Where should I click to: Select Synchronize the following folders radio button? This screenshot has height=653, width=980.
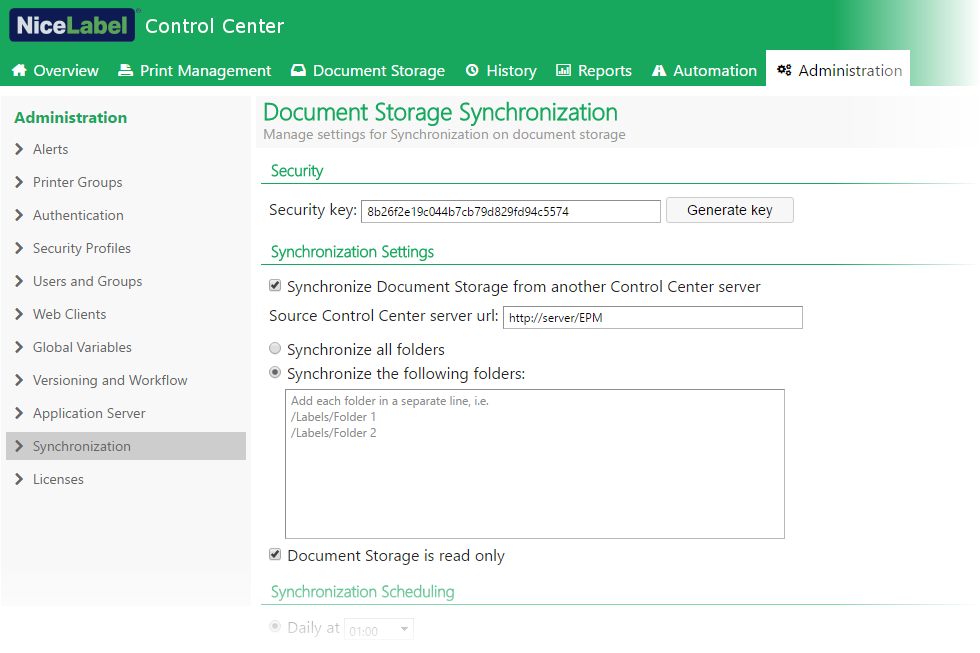point(275,372)
